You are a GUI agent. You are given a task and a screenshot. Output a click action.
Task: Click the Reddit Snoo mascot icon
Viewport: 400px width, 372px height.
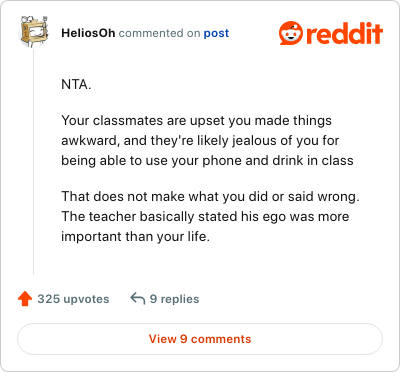coord(291,33)
